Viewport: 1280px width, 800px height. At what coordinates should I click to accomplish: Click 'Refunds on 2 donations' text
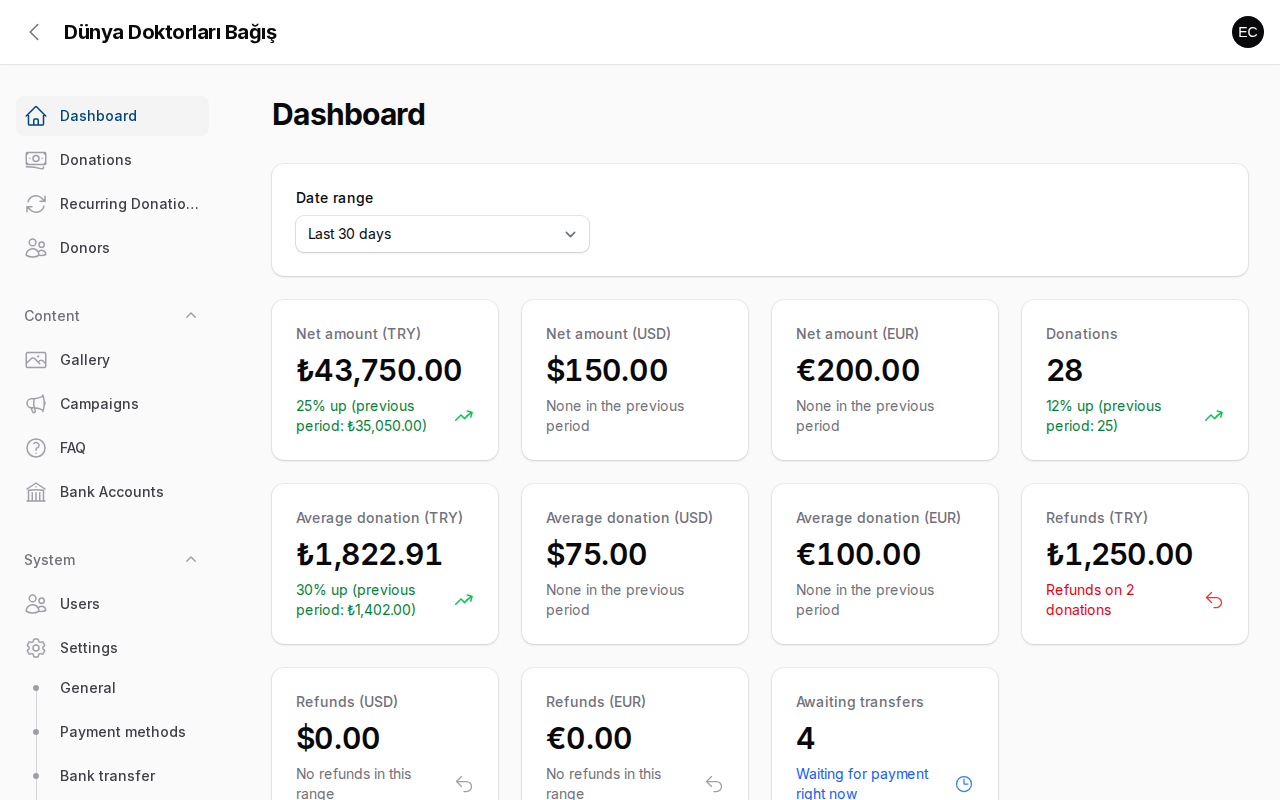tap(1090, 600)
